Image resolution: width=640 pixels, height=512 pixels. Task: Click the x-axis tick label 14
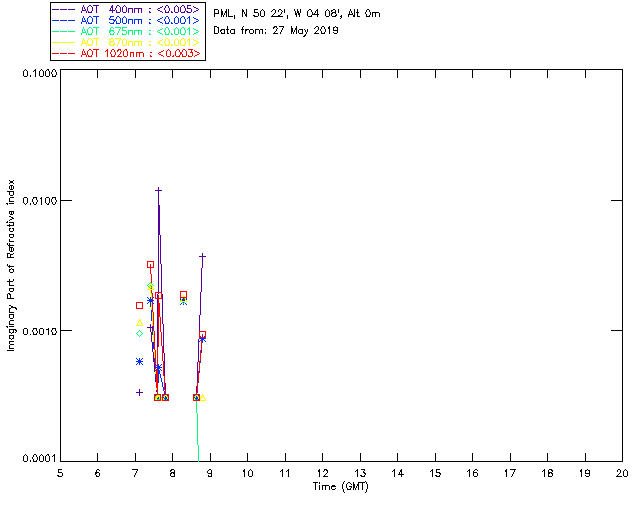(x=398, y=473)
